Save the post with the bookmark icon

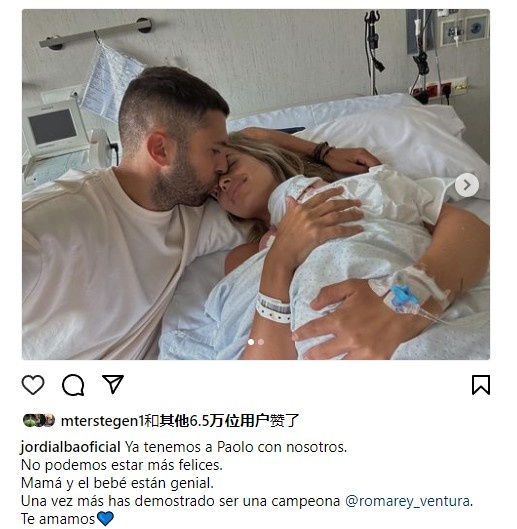coord(481,385)
